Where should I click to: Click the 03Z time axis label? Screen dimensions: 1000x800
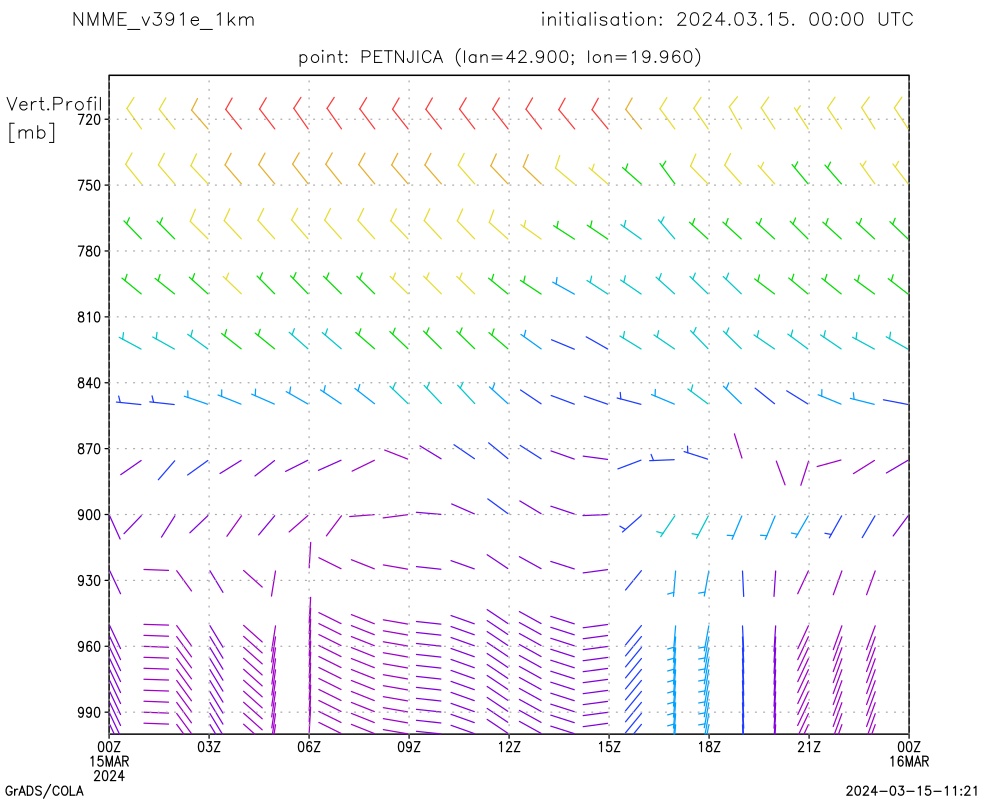(209, 746)
